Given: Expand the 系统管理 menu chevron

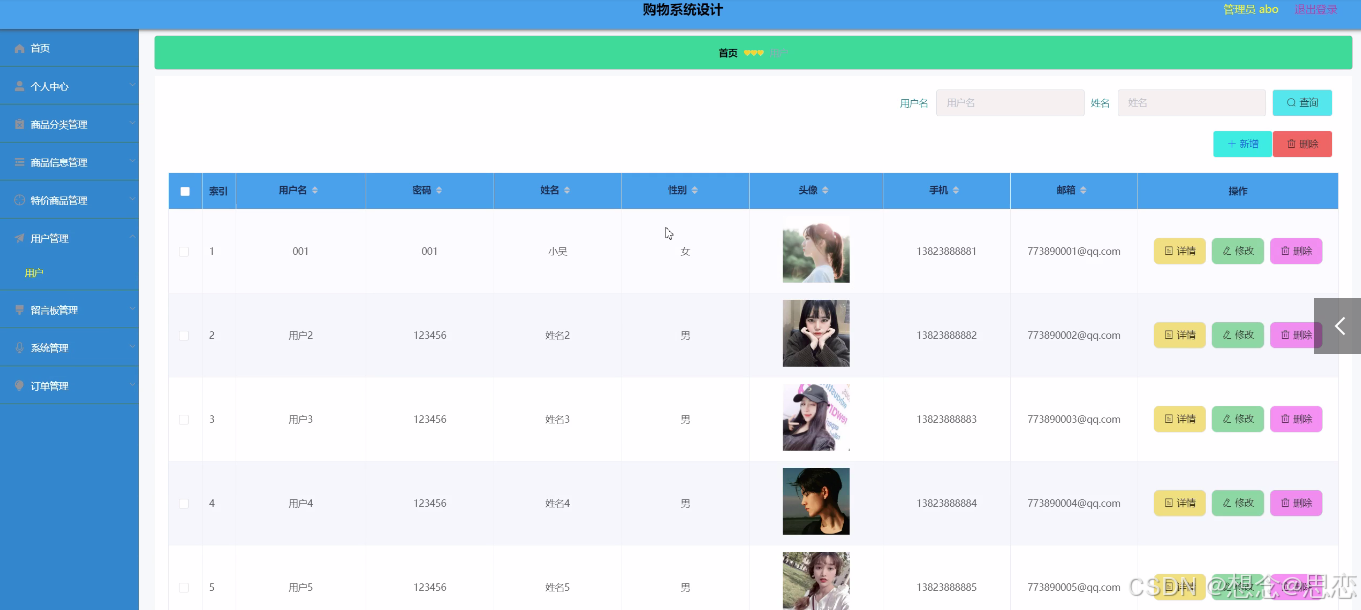Looking at the screenshot, I should click(x=131, y=348).
